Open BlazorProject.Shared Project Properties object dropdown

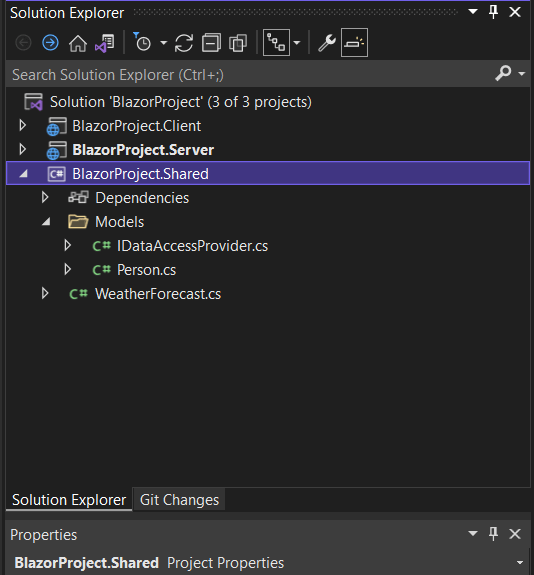520,563
